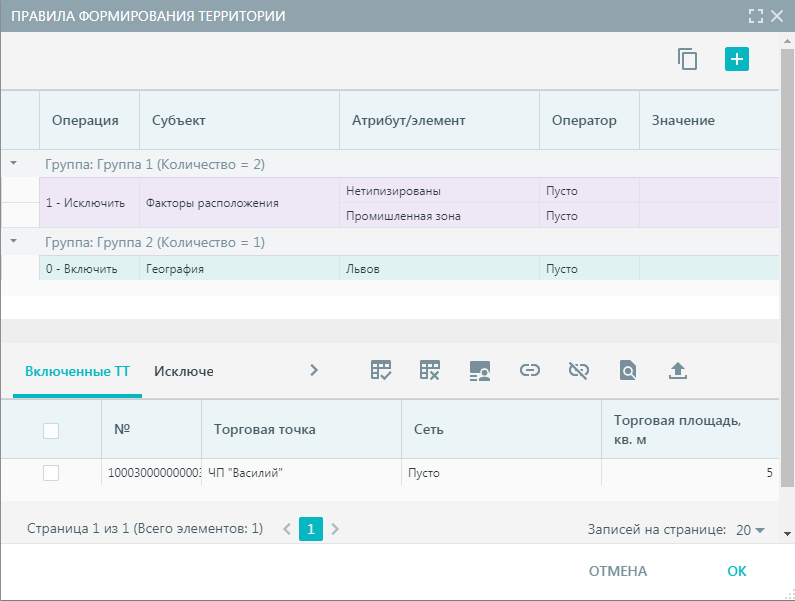Click the link chain icon

tap(529, 370)
